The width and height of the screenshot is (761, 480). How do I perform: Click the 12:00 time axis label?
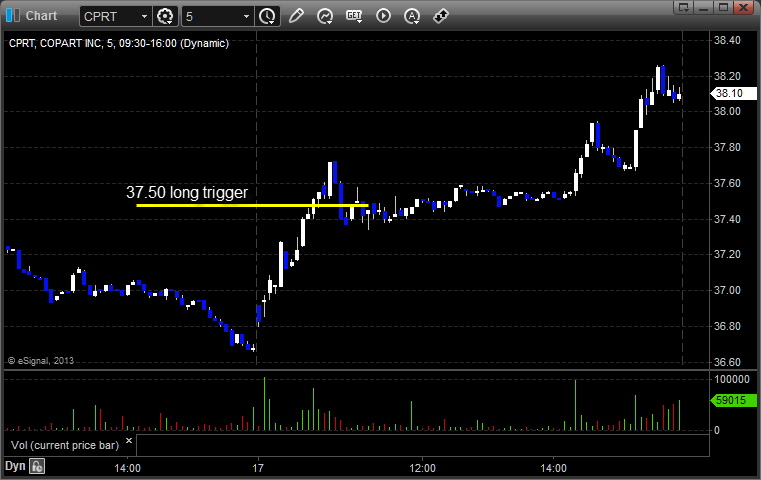point(422,468)
